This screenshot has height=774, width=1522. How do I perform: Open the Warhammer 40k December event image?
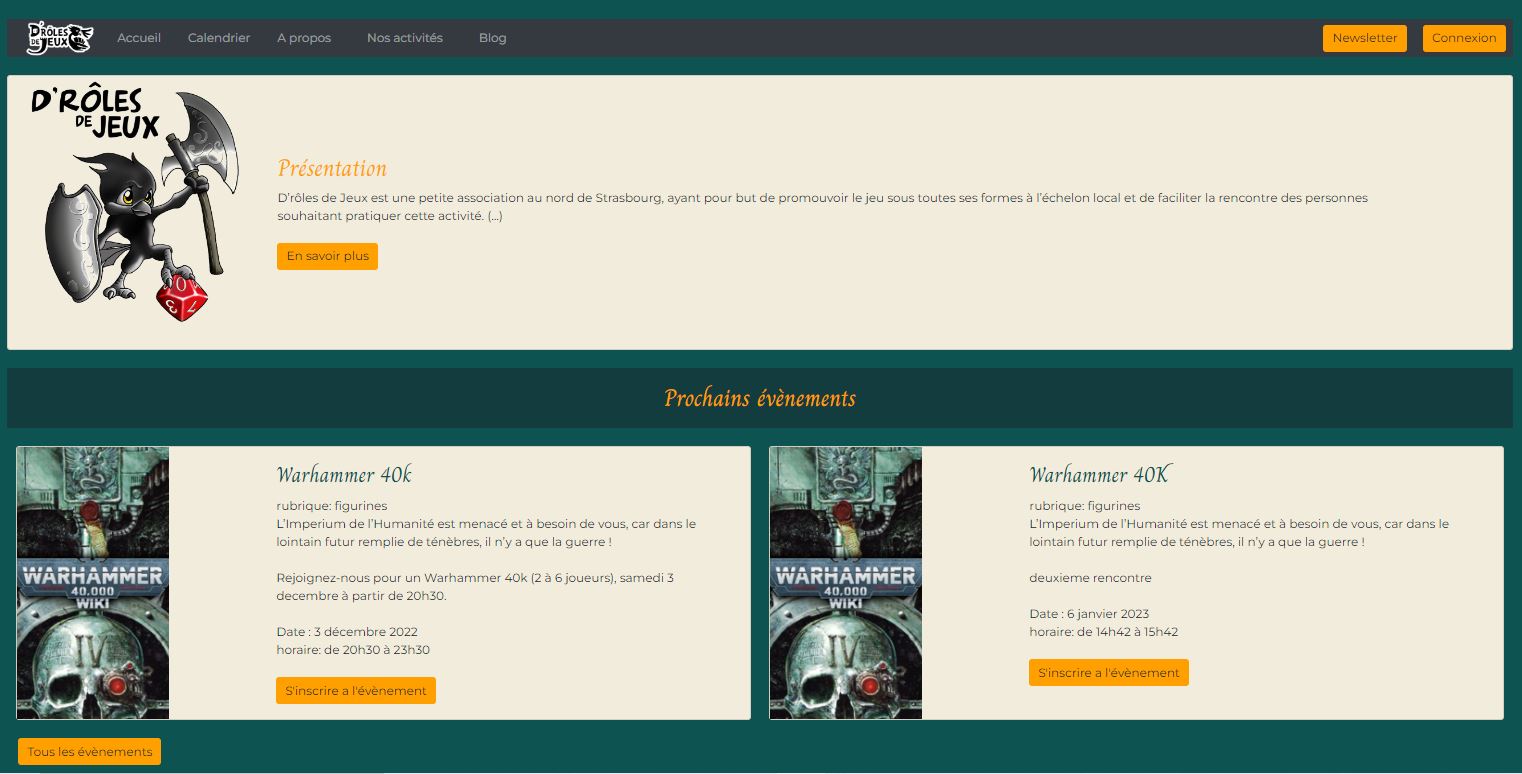tap(93, 583)
